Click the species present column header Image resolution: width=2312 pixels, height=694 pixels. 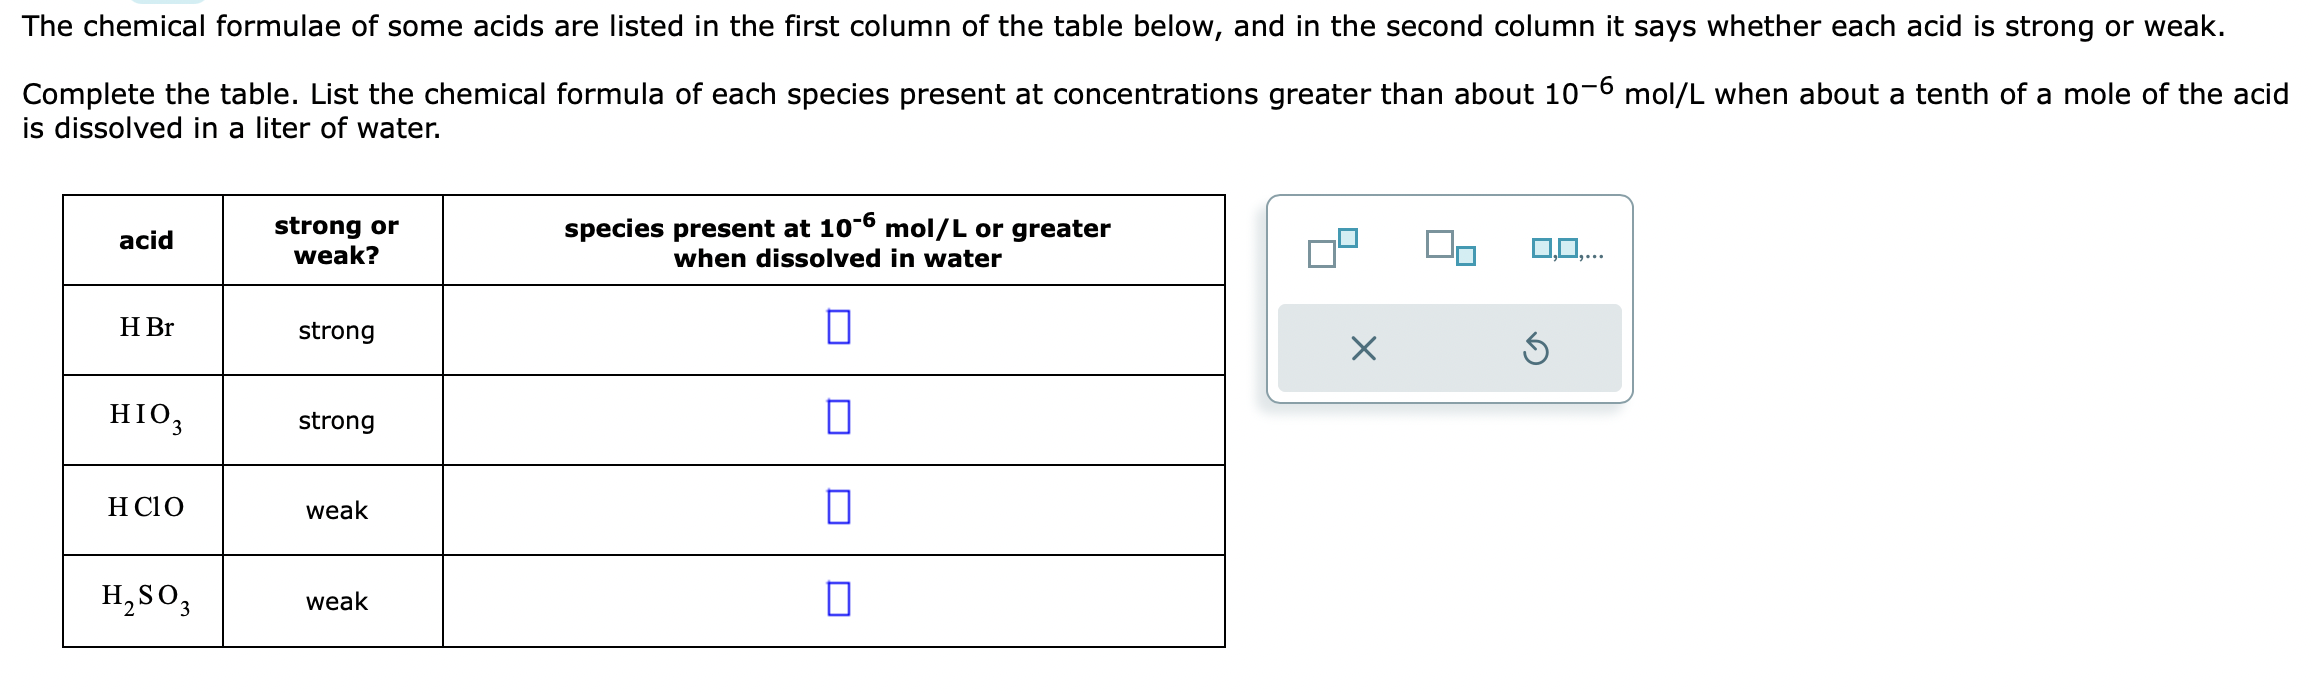[837, 240]
